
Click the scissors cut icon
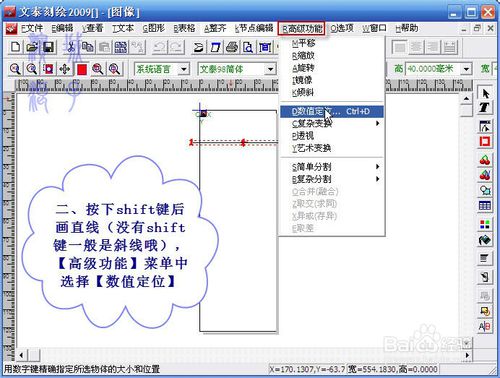coord(70,47)
